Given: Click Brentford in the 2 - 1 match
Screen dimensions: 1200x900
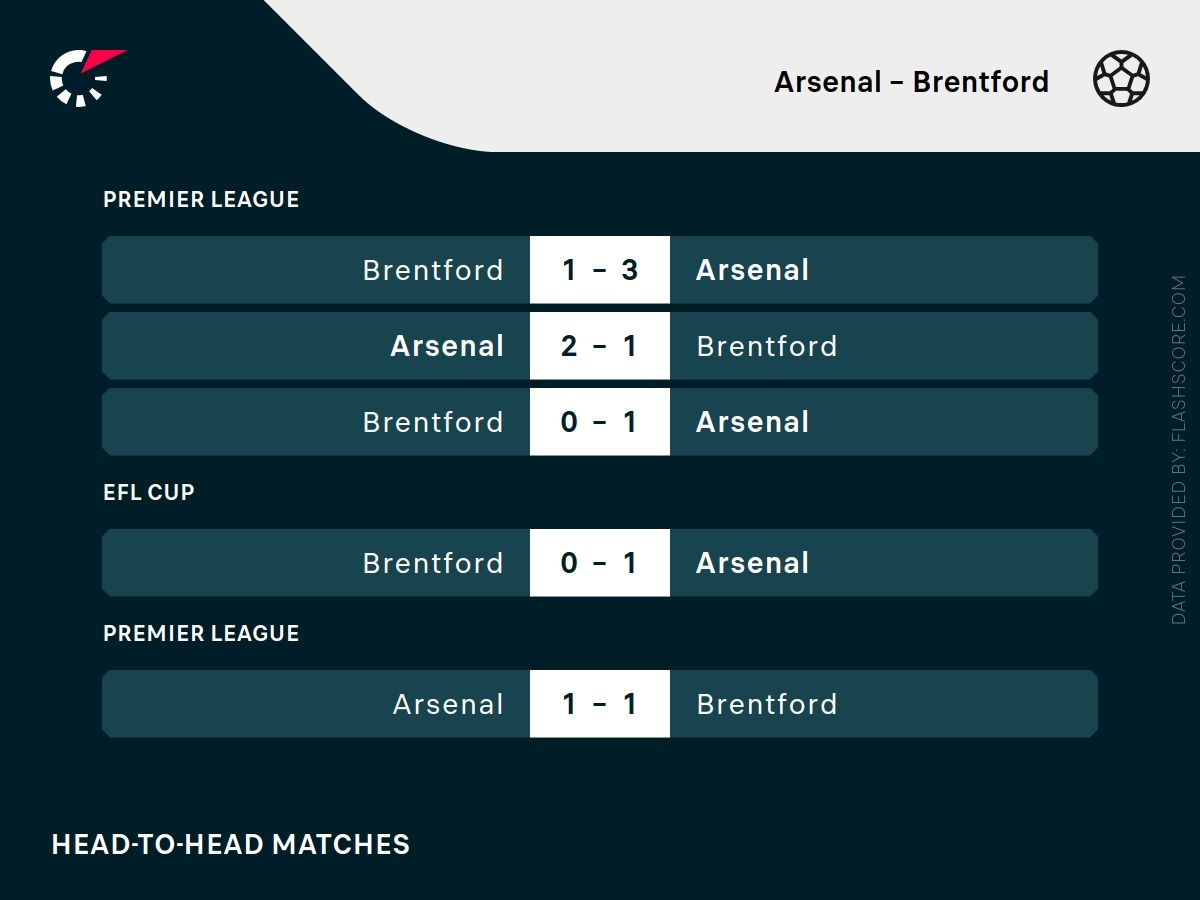Looking at the screenshot, I should click(x=766, y=346).
